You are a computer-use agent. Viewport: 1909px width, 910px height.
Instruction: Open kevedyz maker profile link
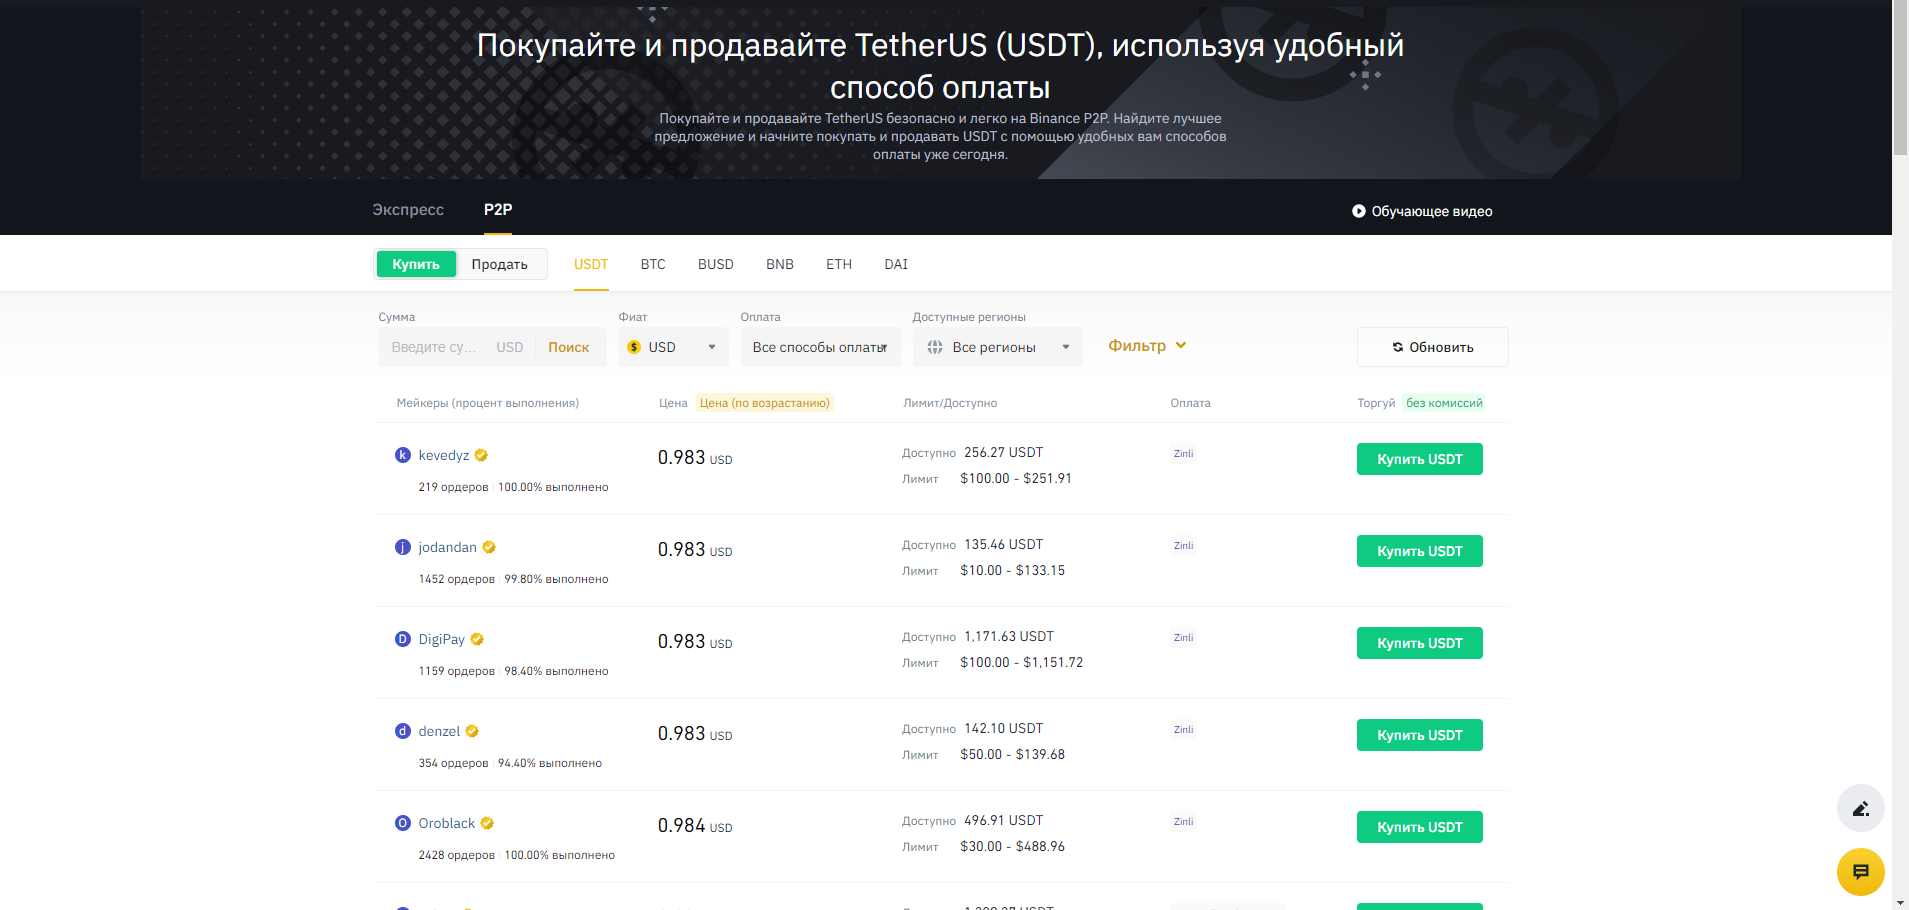point(444,455)
